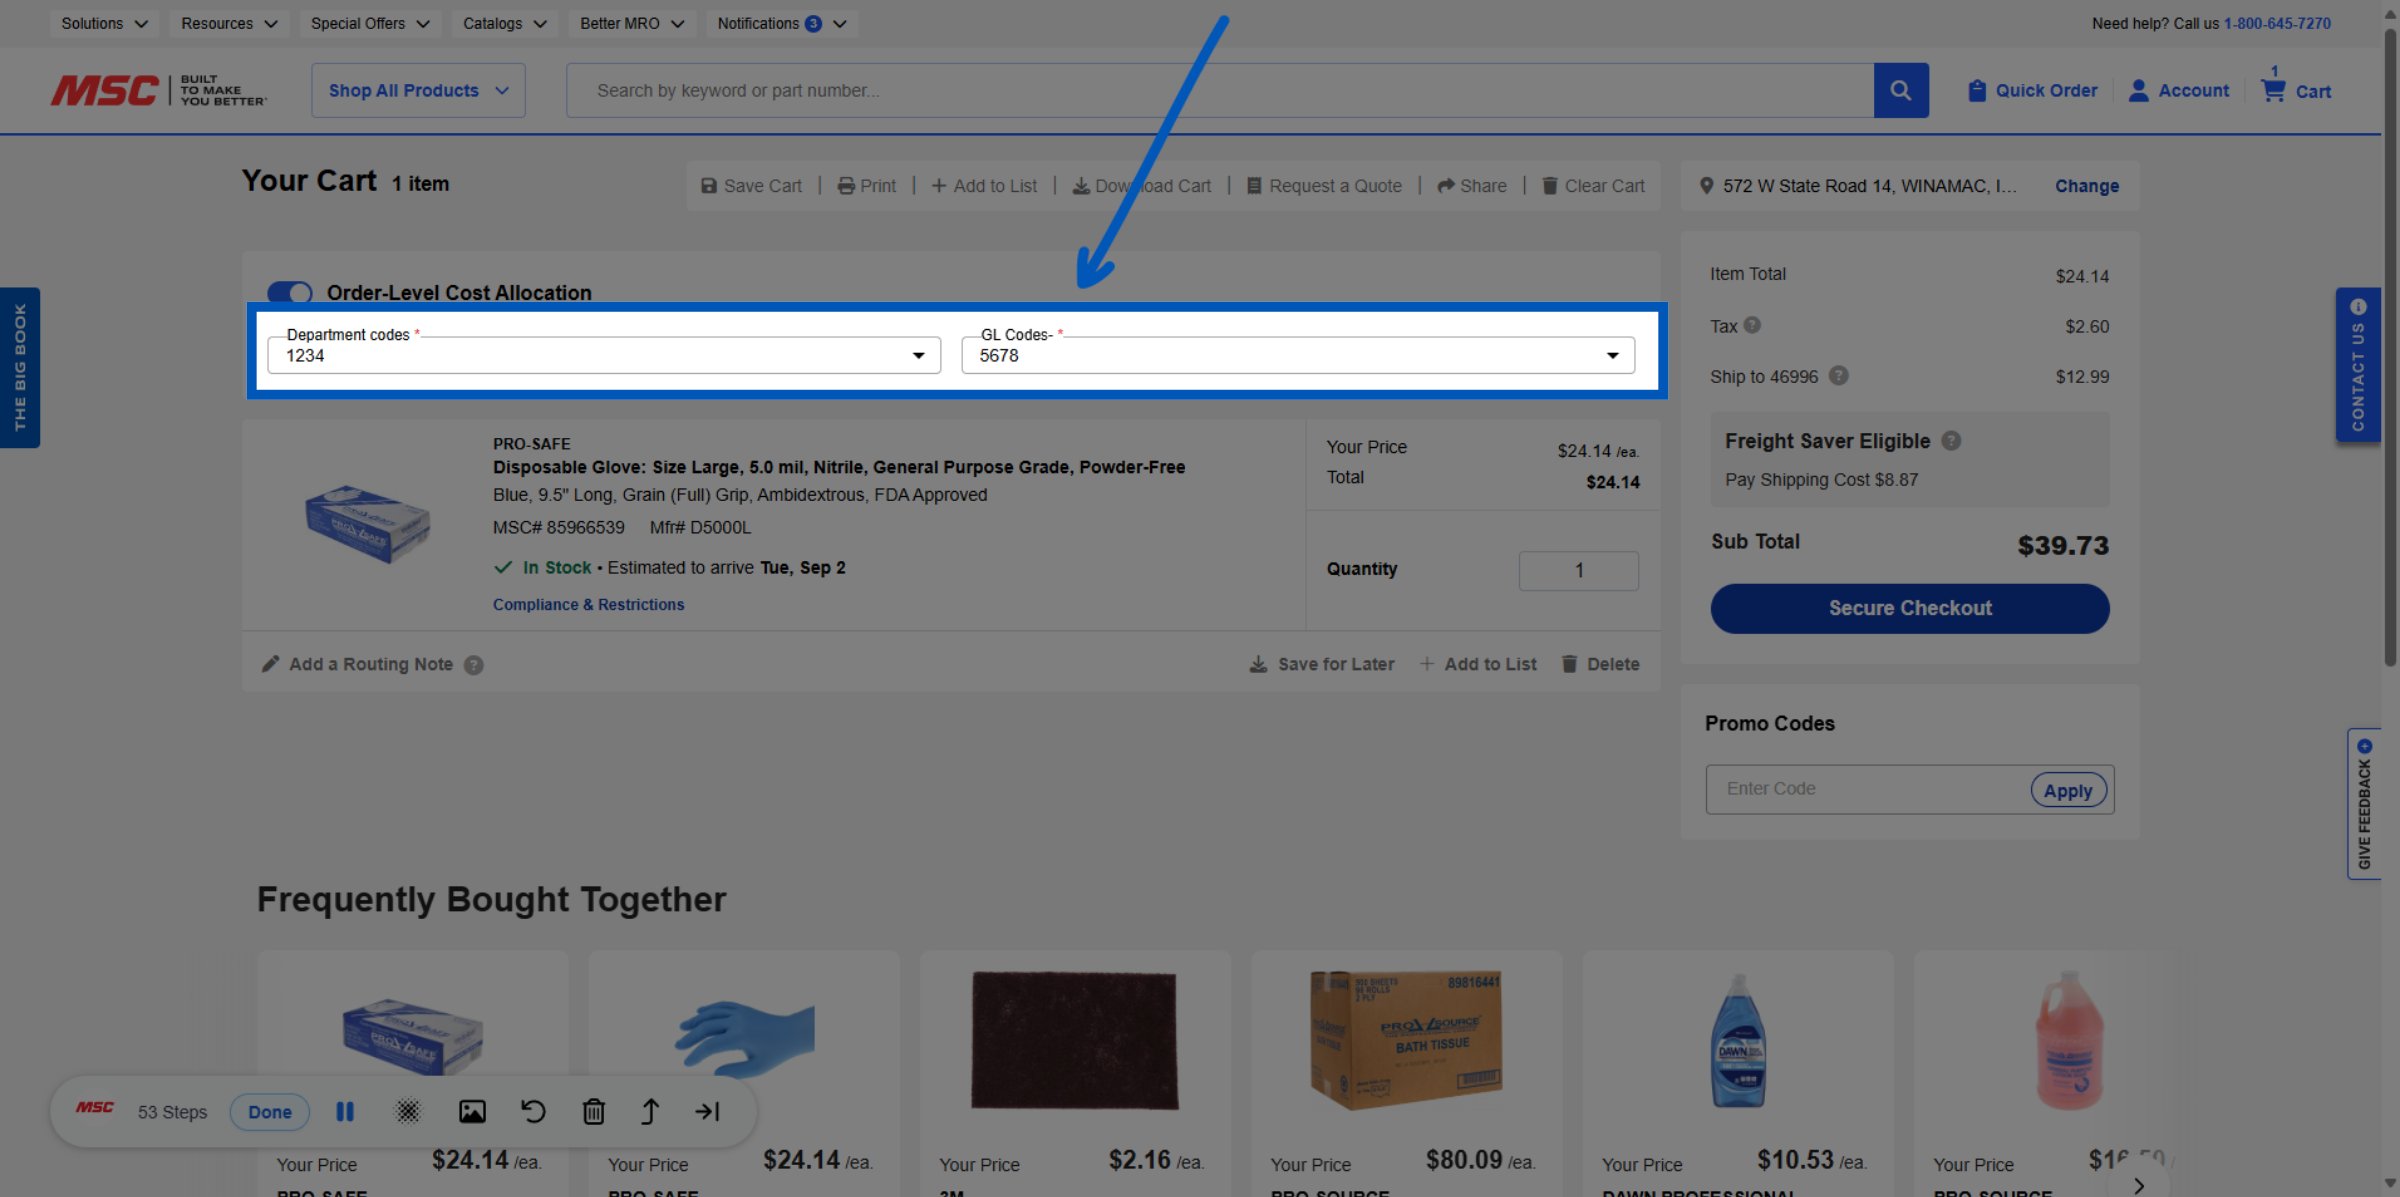The width and height of the screenshot is (2400, 1197).
Task: Open The Big Book side tab
Action: tap(20, 367)
